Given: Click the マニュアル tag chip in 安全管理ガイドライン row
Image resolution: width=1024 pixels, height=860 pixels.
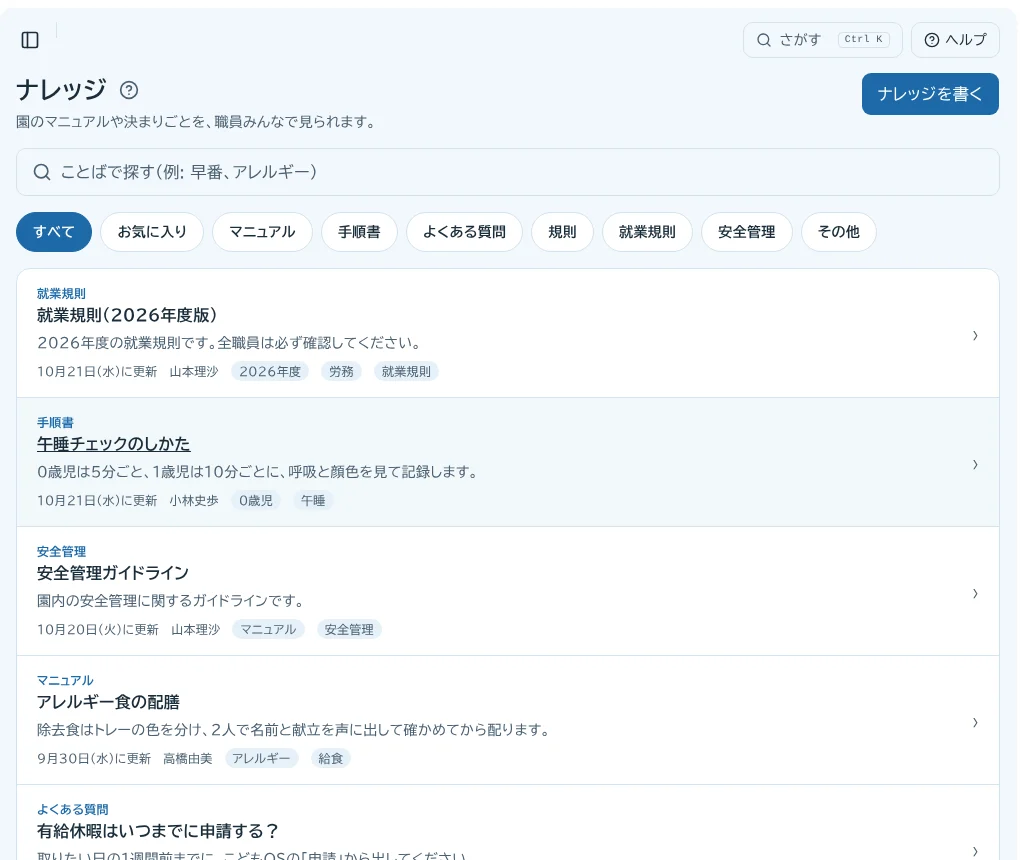Looking at the screenshot, I should pyautogui.click(x=268, y=629).
